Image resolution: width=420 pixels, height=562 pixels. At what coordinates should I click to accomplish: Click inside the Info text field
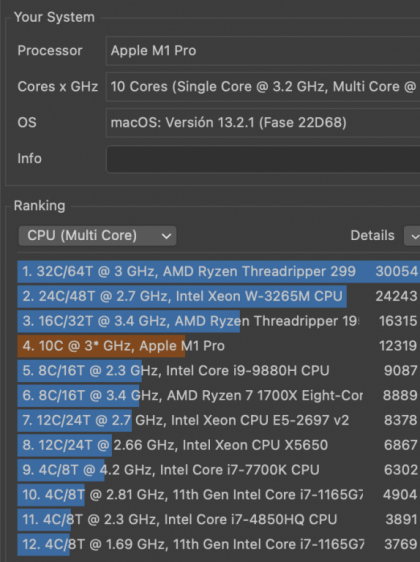(263, 159)
